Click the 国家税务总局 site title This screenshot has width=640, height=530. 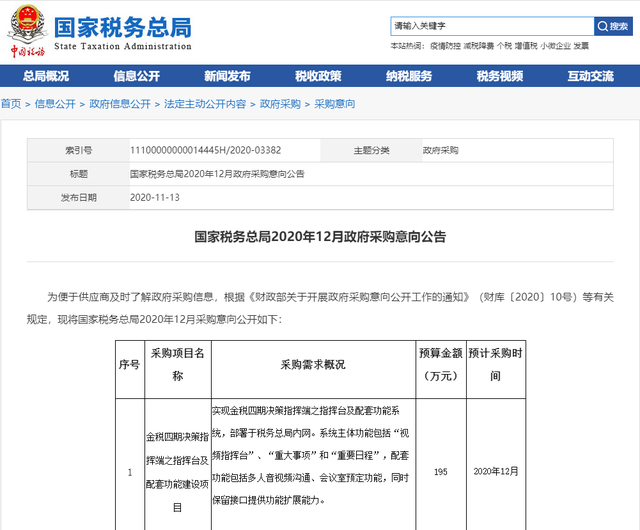click(122, 28)
